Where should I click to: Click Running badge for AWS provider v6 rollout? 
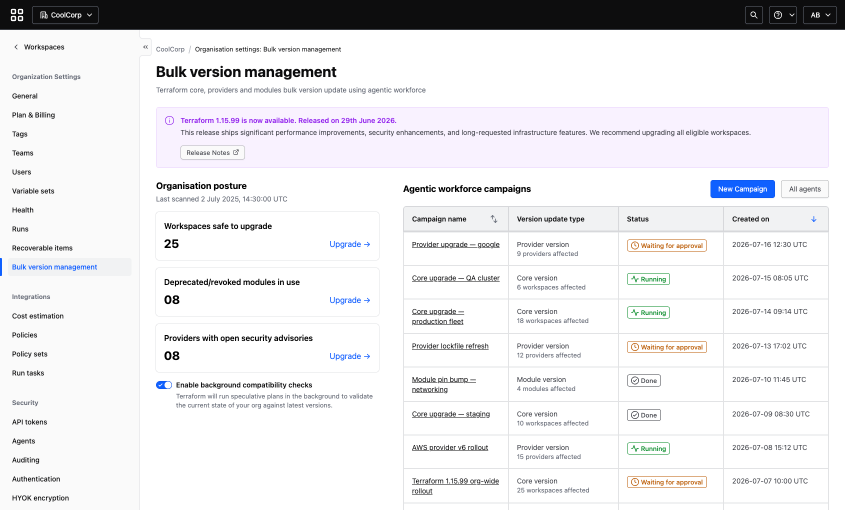(648, 449)
